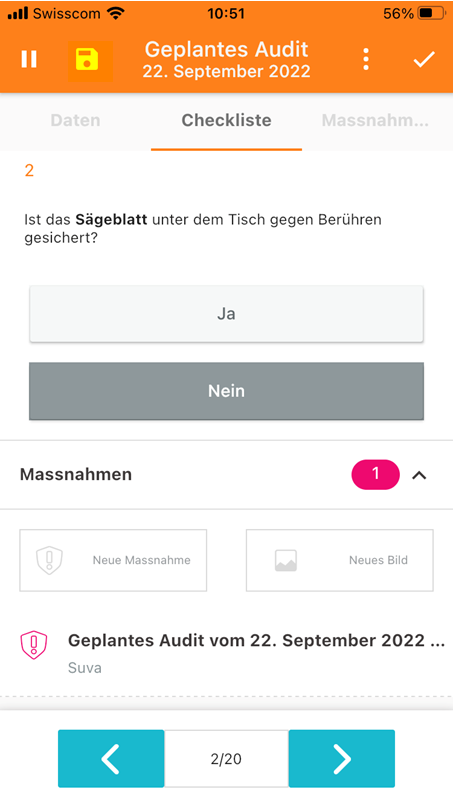Answer Nein to the Sägeblatt question
Viewport: 453px width, 811px height.
(x=226, y=391)
